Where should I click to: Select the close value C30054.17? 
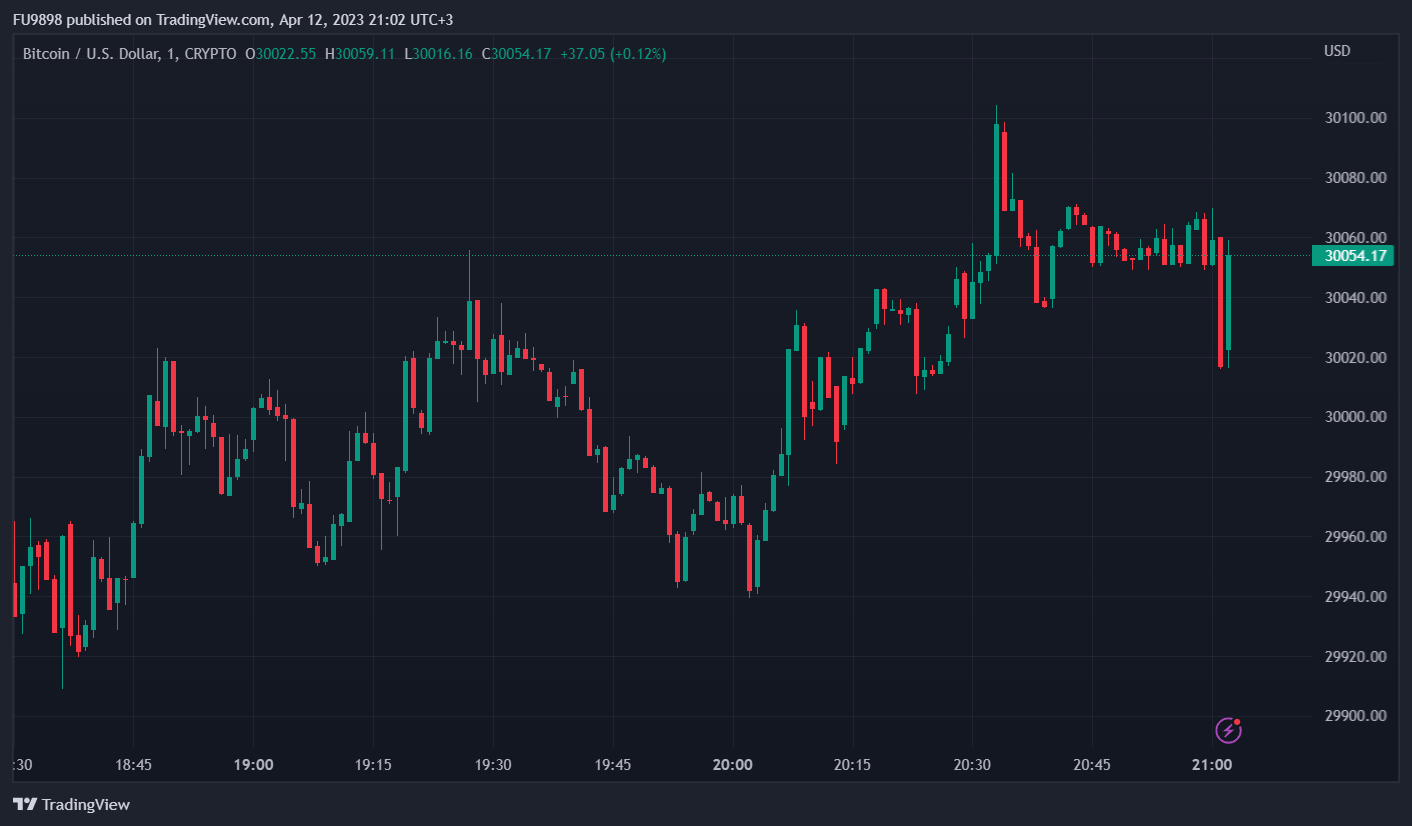click(x=516, y=54)
